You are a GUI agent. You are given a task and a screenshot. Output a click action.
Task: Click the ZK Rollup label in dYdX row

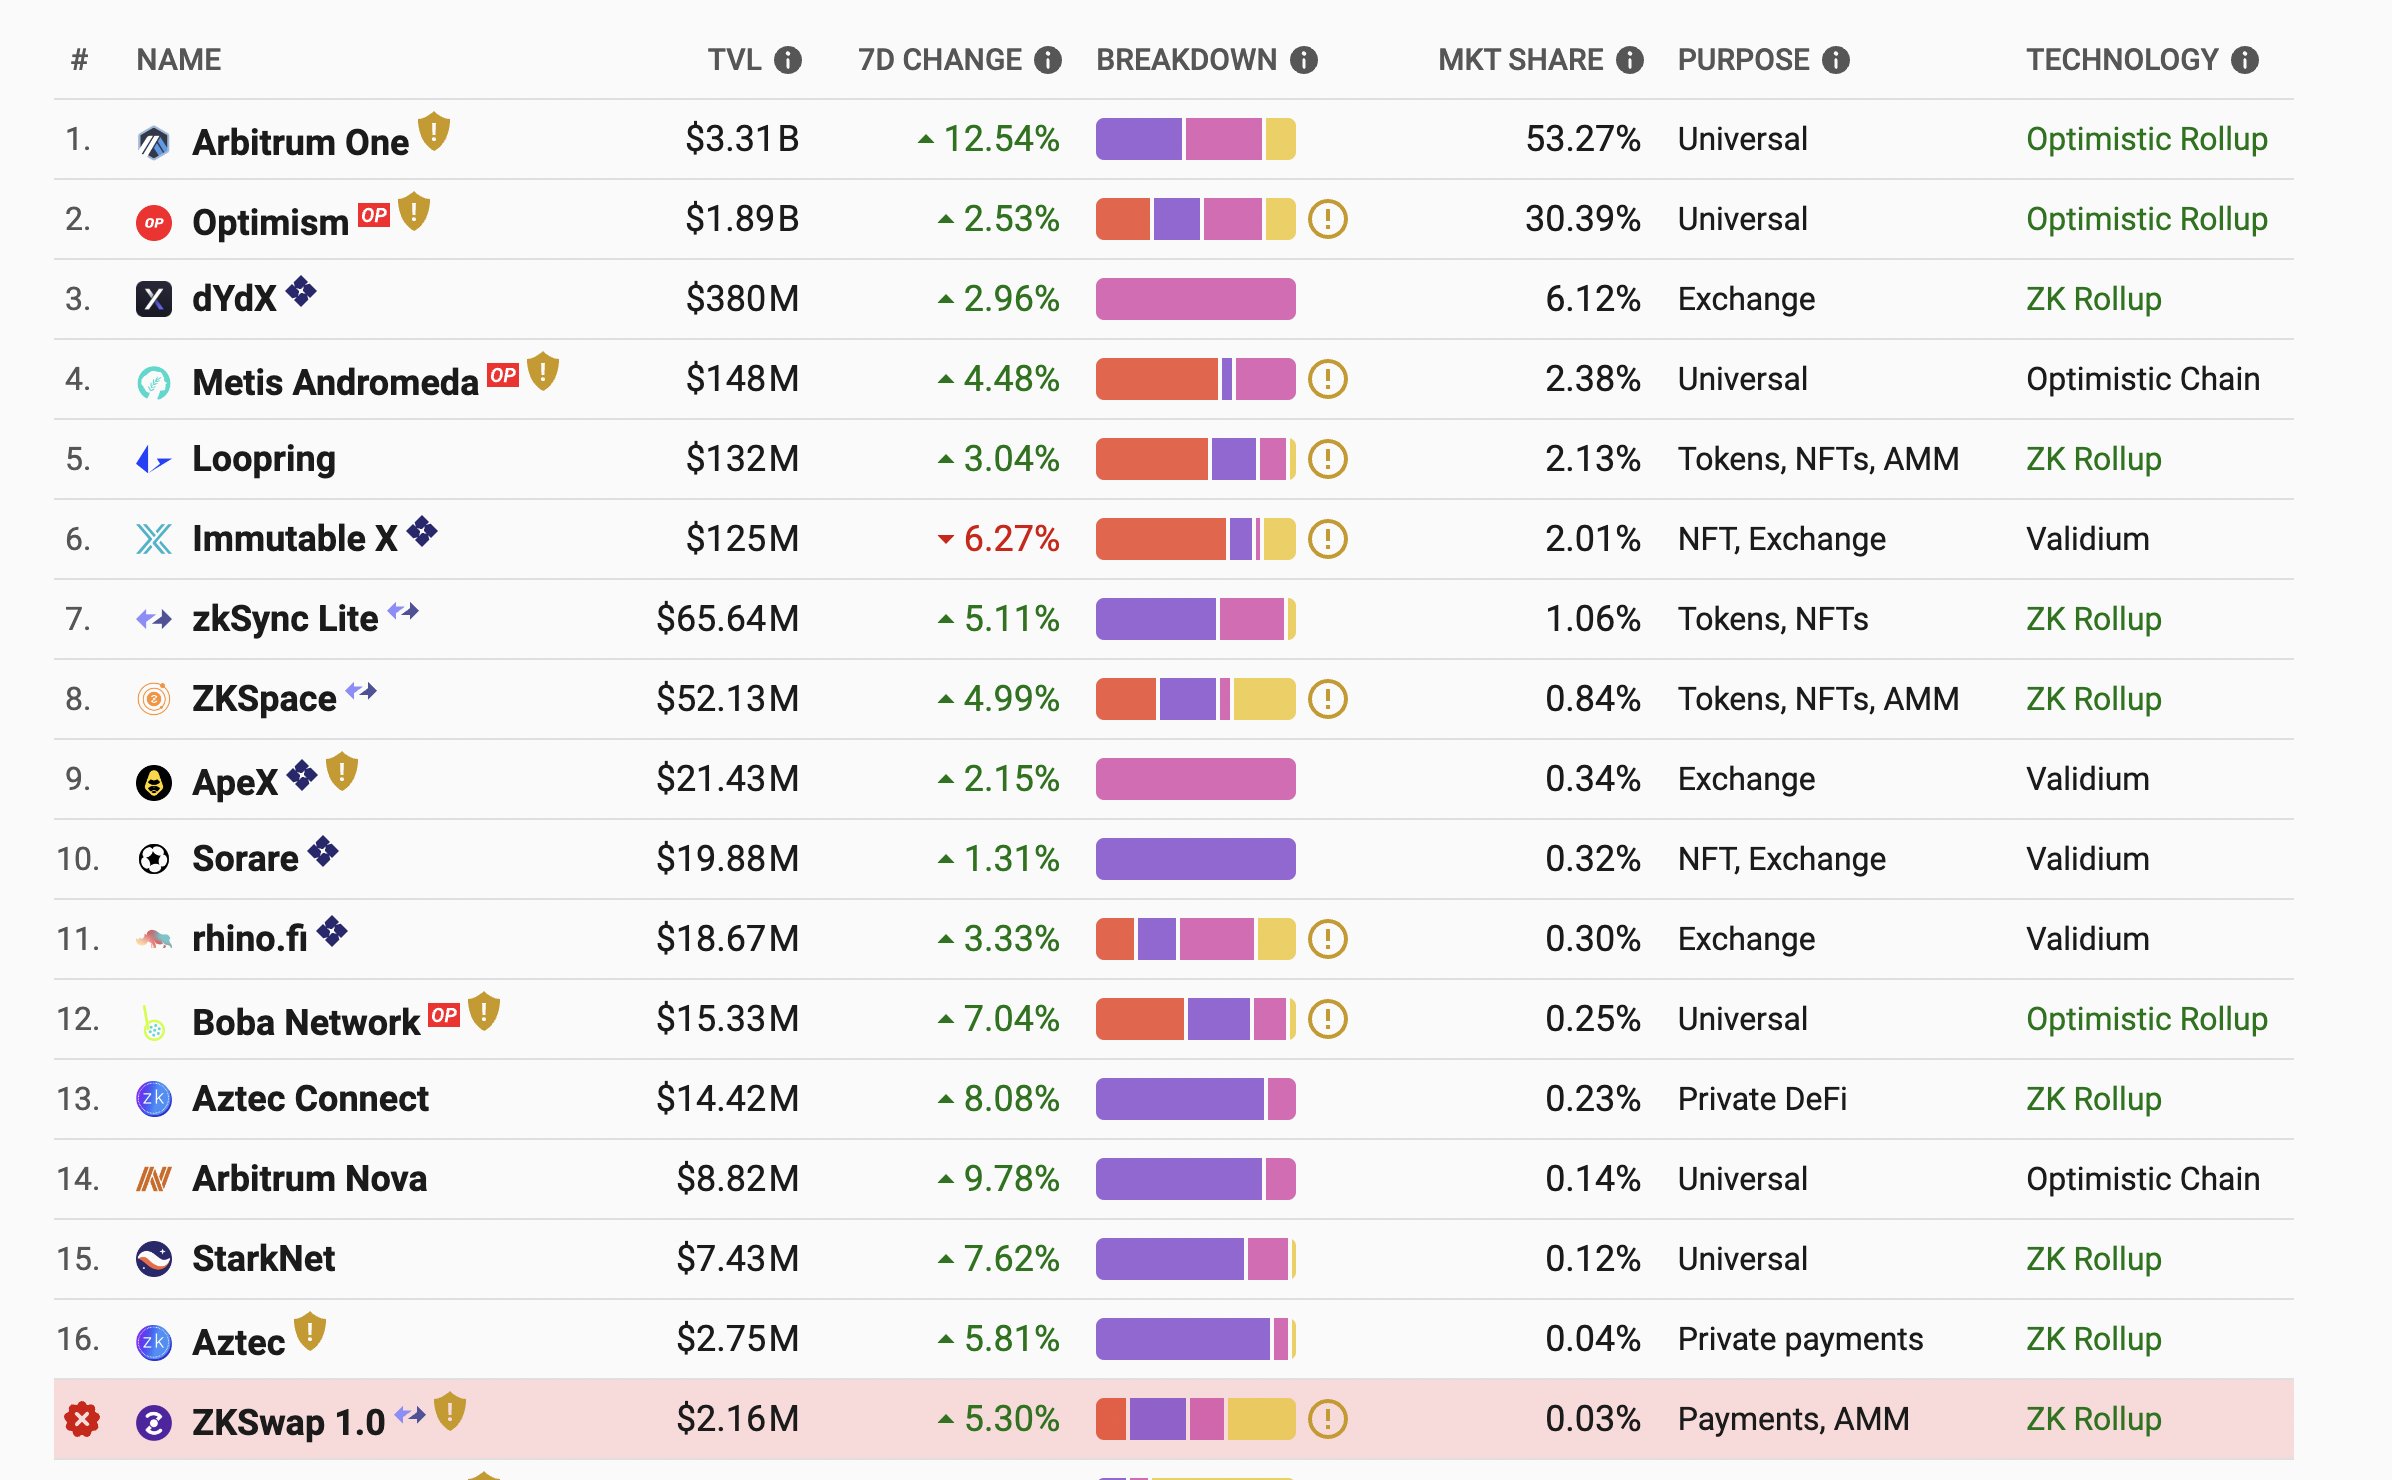click(2094, 299)
